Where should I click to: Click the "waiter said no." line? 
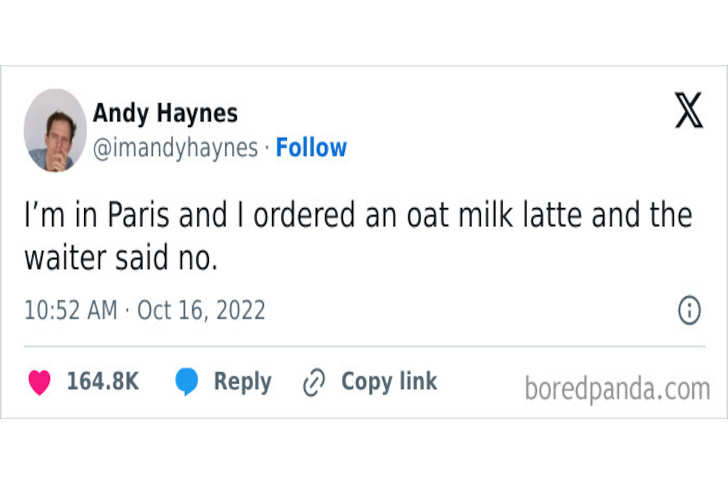click(x=120, y=258)
